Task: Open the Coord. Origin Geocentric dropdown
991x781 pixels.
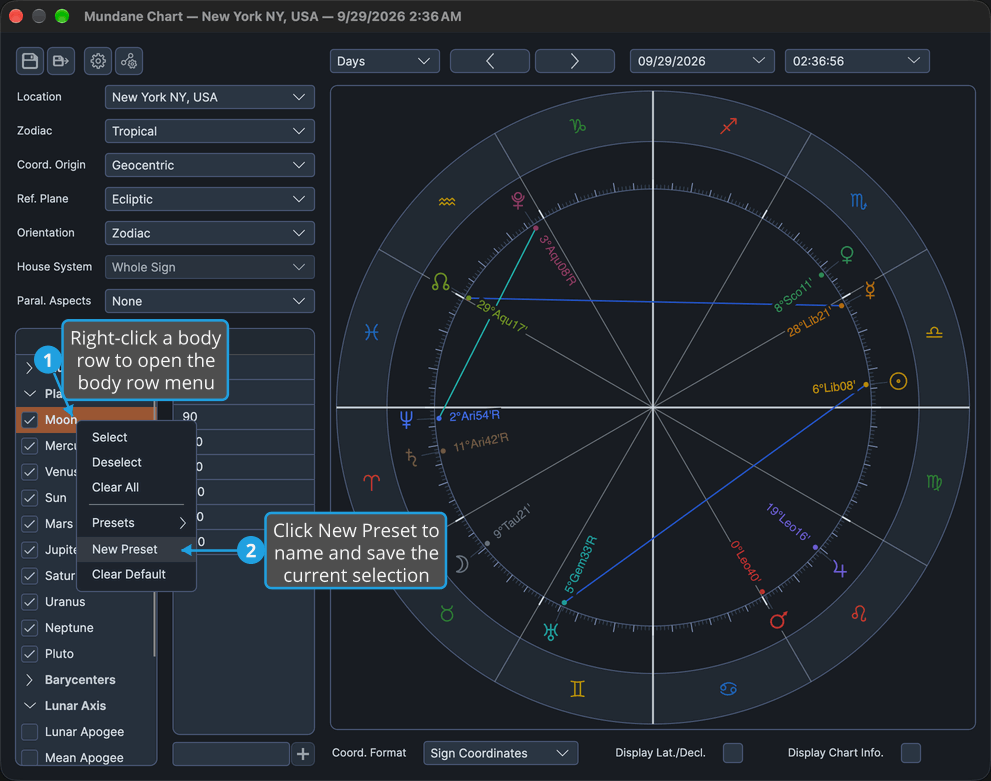Action: (x=210, y=166)
